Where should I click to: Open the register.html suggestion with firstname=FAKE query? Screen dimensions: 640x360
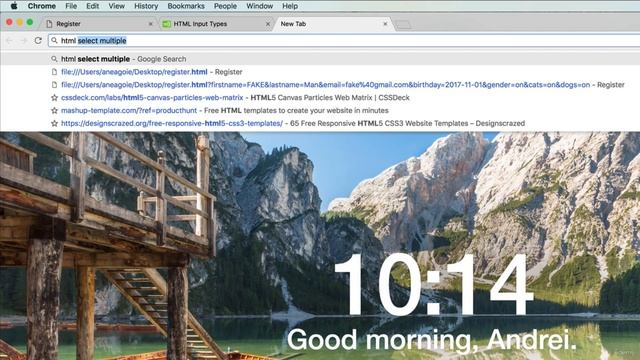320,84
